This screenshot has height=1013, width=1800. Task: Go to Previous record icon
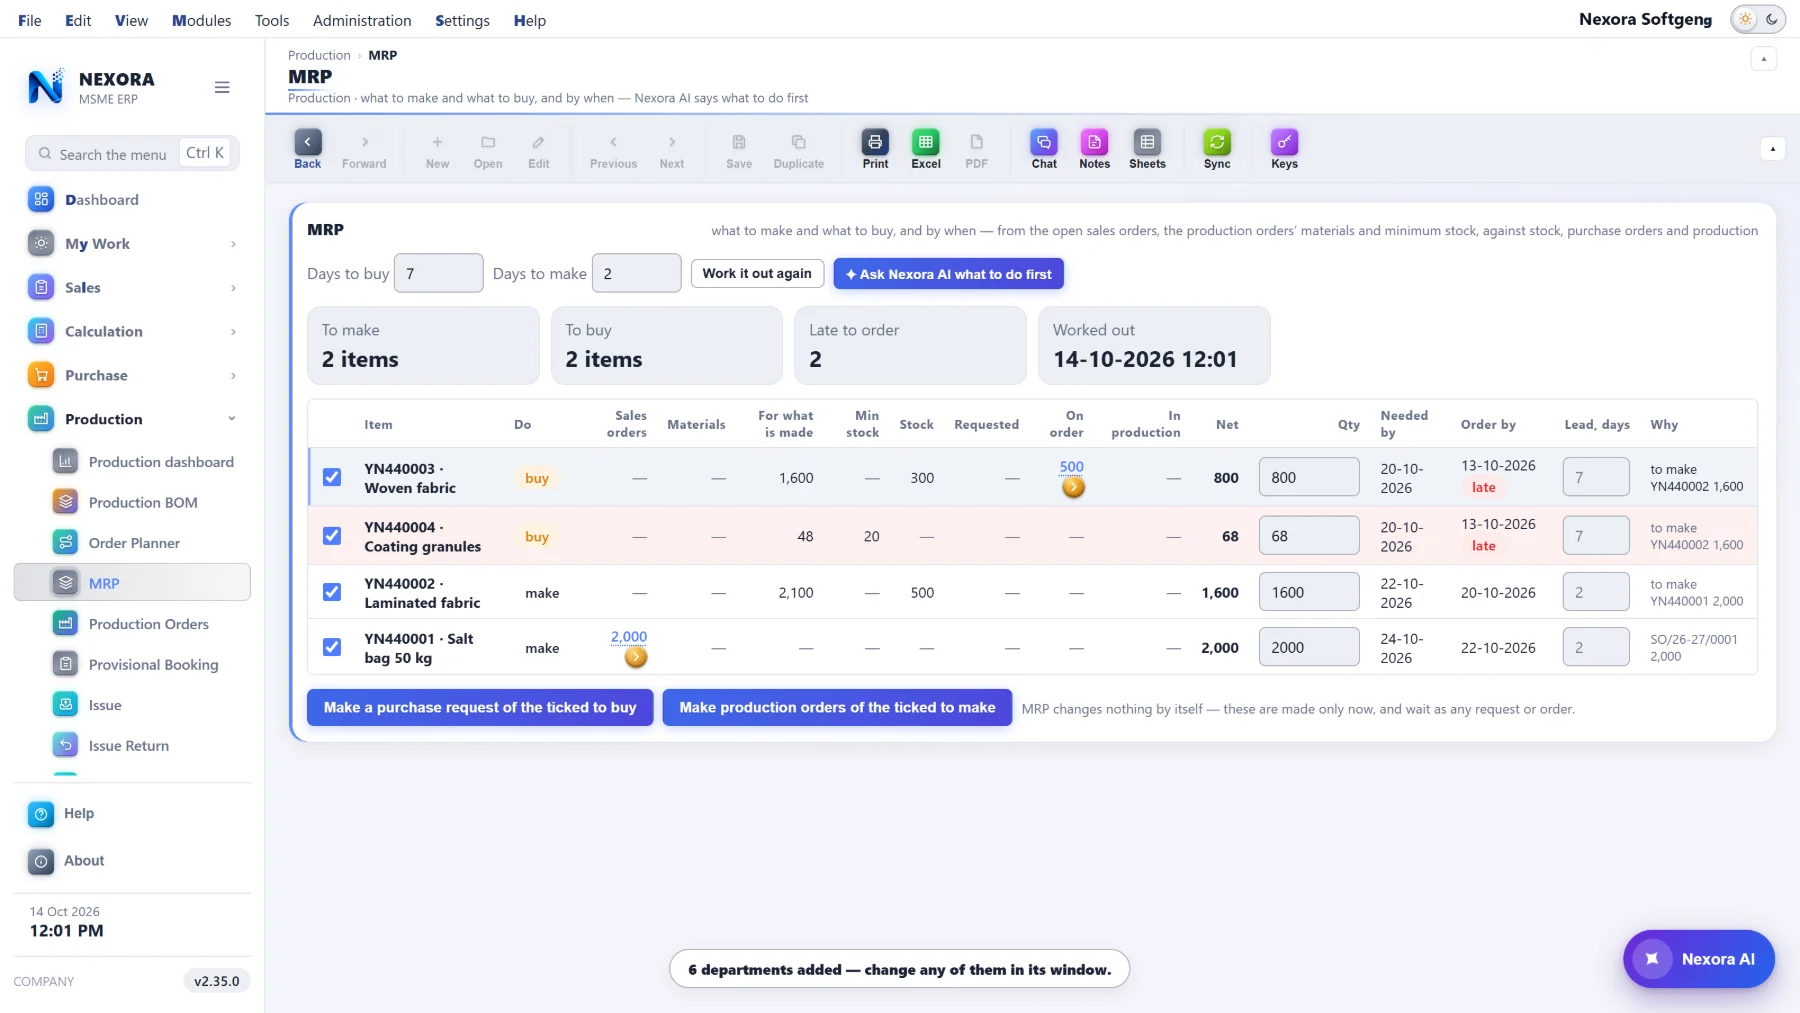tap(613, 149)
